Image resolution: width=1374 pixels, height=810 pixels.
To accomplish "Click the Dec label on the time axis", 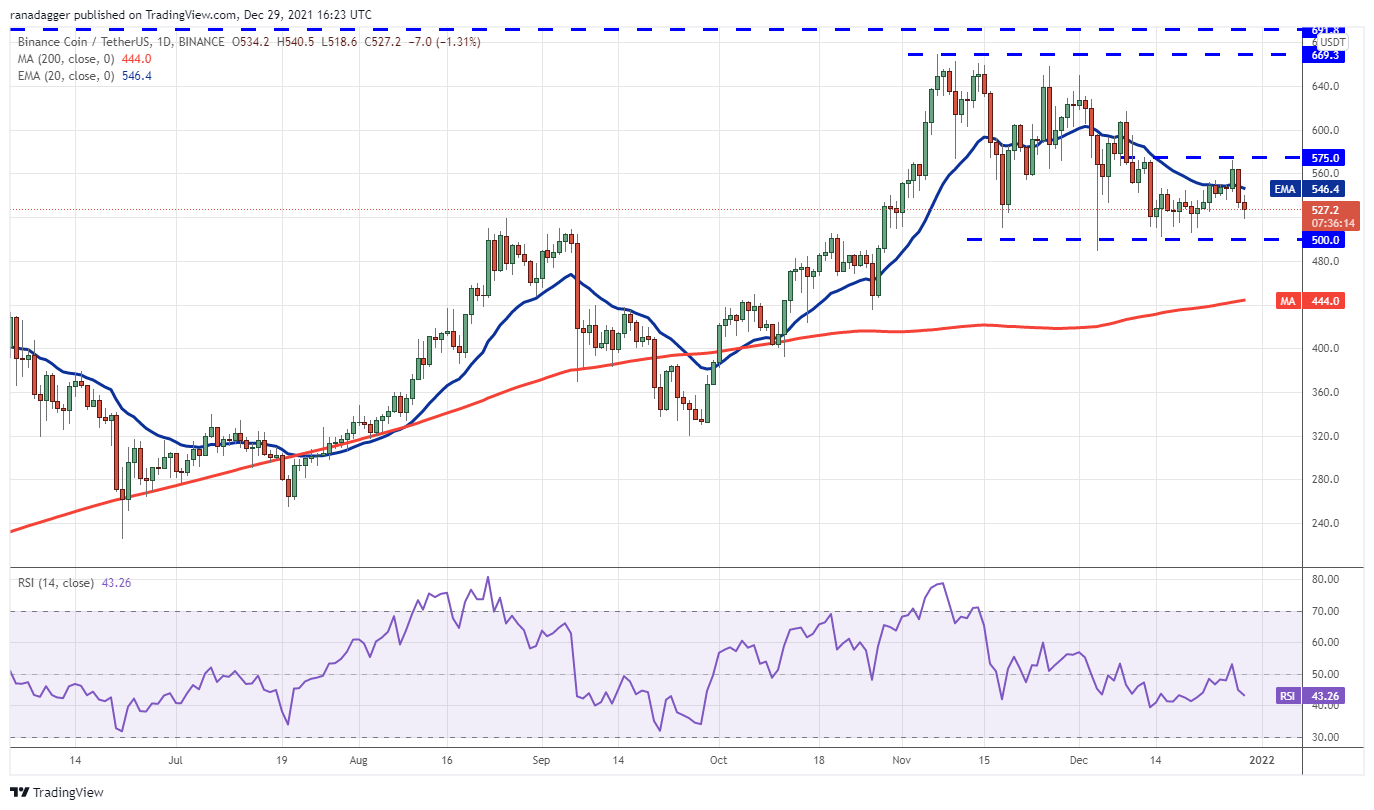I will coord(1079,760).
